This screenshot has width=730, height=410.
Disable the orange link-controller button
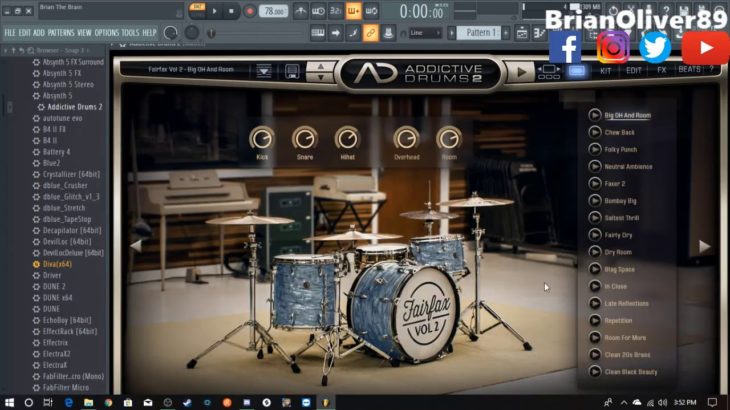click(x=371, y=33)
